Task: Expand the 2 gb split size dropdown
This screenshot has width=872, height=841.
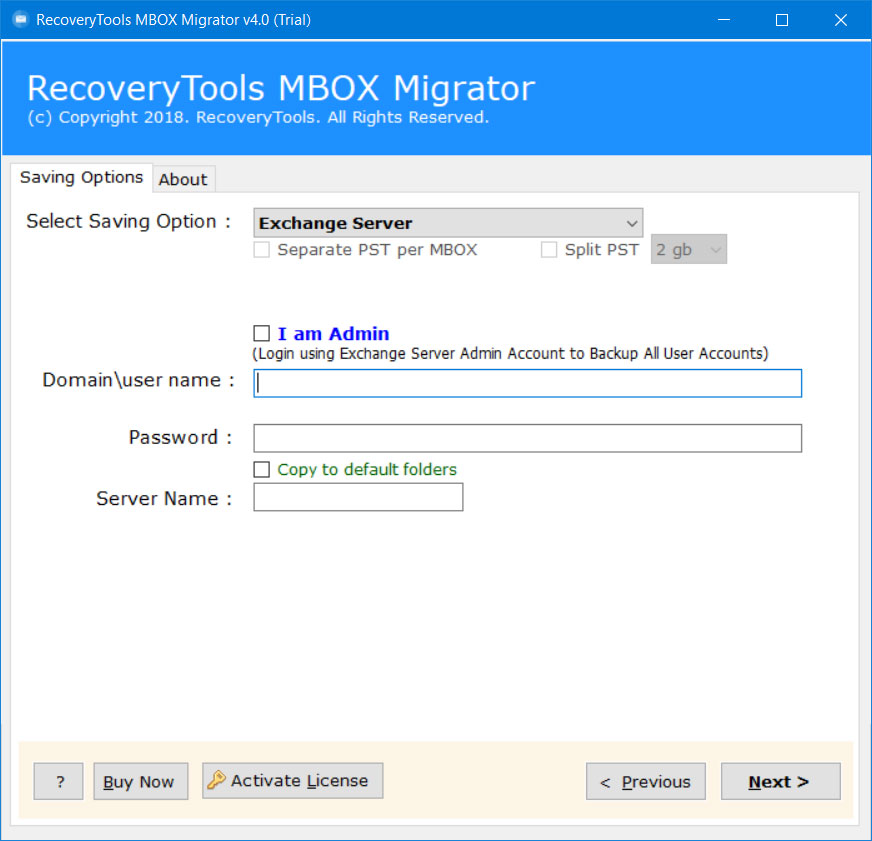Action: coord(688,249)
